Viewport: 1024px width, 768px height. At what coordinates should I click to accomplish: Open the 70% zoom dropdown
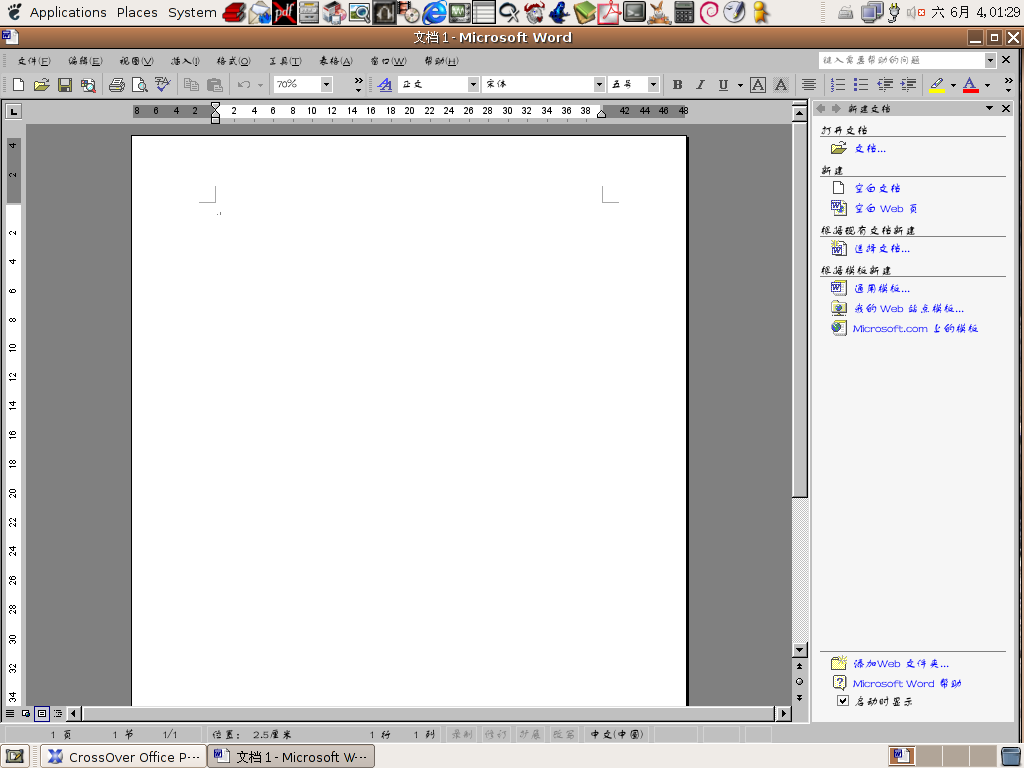(x=326, y=84)
